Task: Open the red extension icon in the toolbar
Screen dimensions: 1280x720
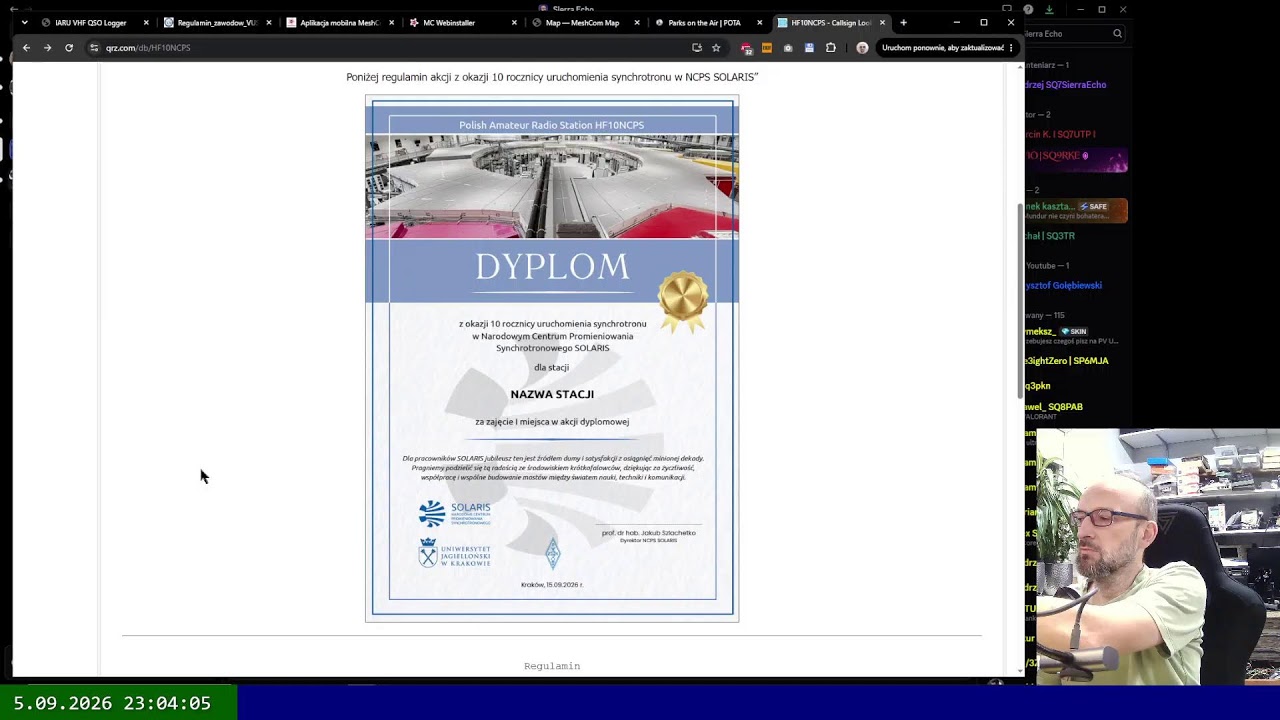Action: coord(746,48)
